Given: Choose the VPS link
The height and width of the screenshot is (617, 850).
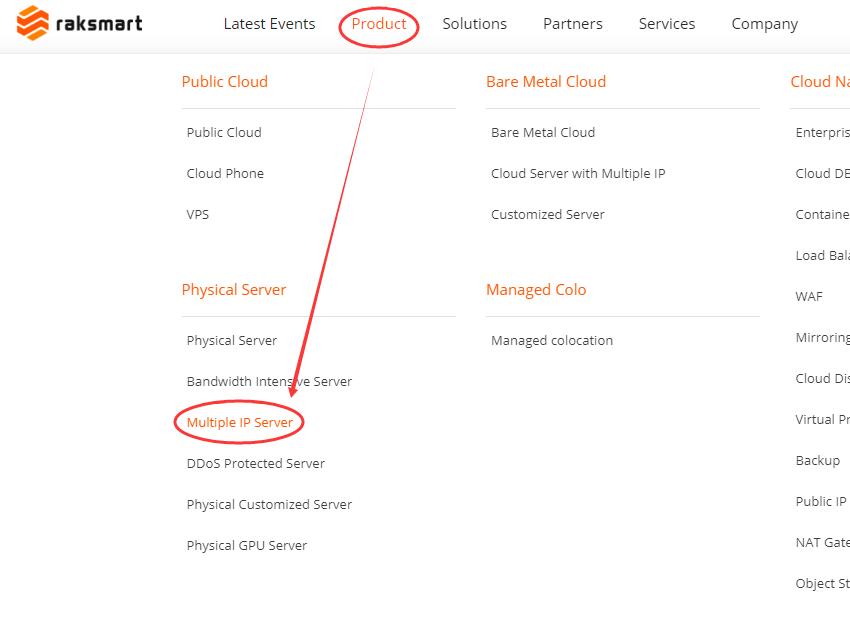Looking at the screenshot, I should tap(197, 215).
